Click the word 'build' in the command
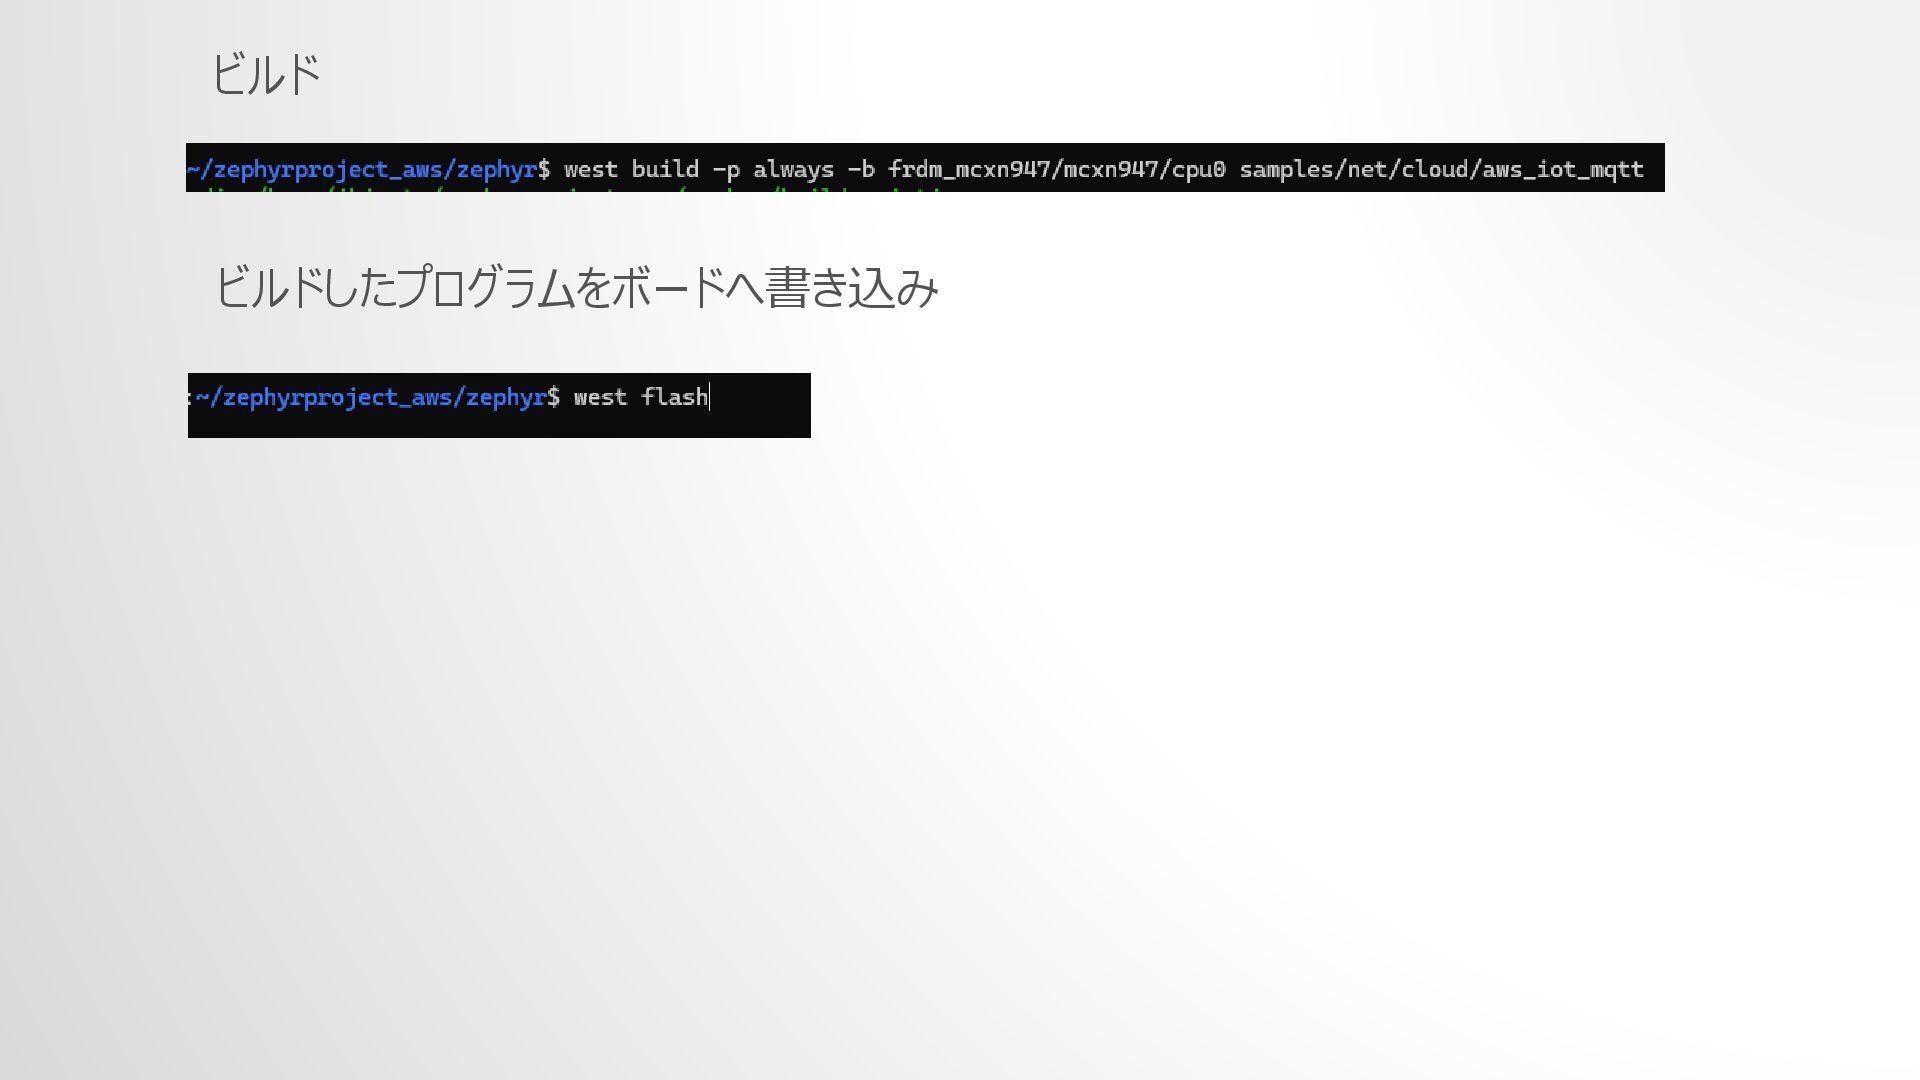The height and width of the screenshot is (1080, 1920). (x=664, y=169)
